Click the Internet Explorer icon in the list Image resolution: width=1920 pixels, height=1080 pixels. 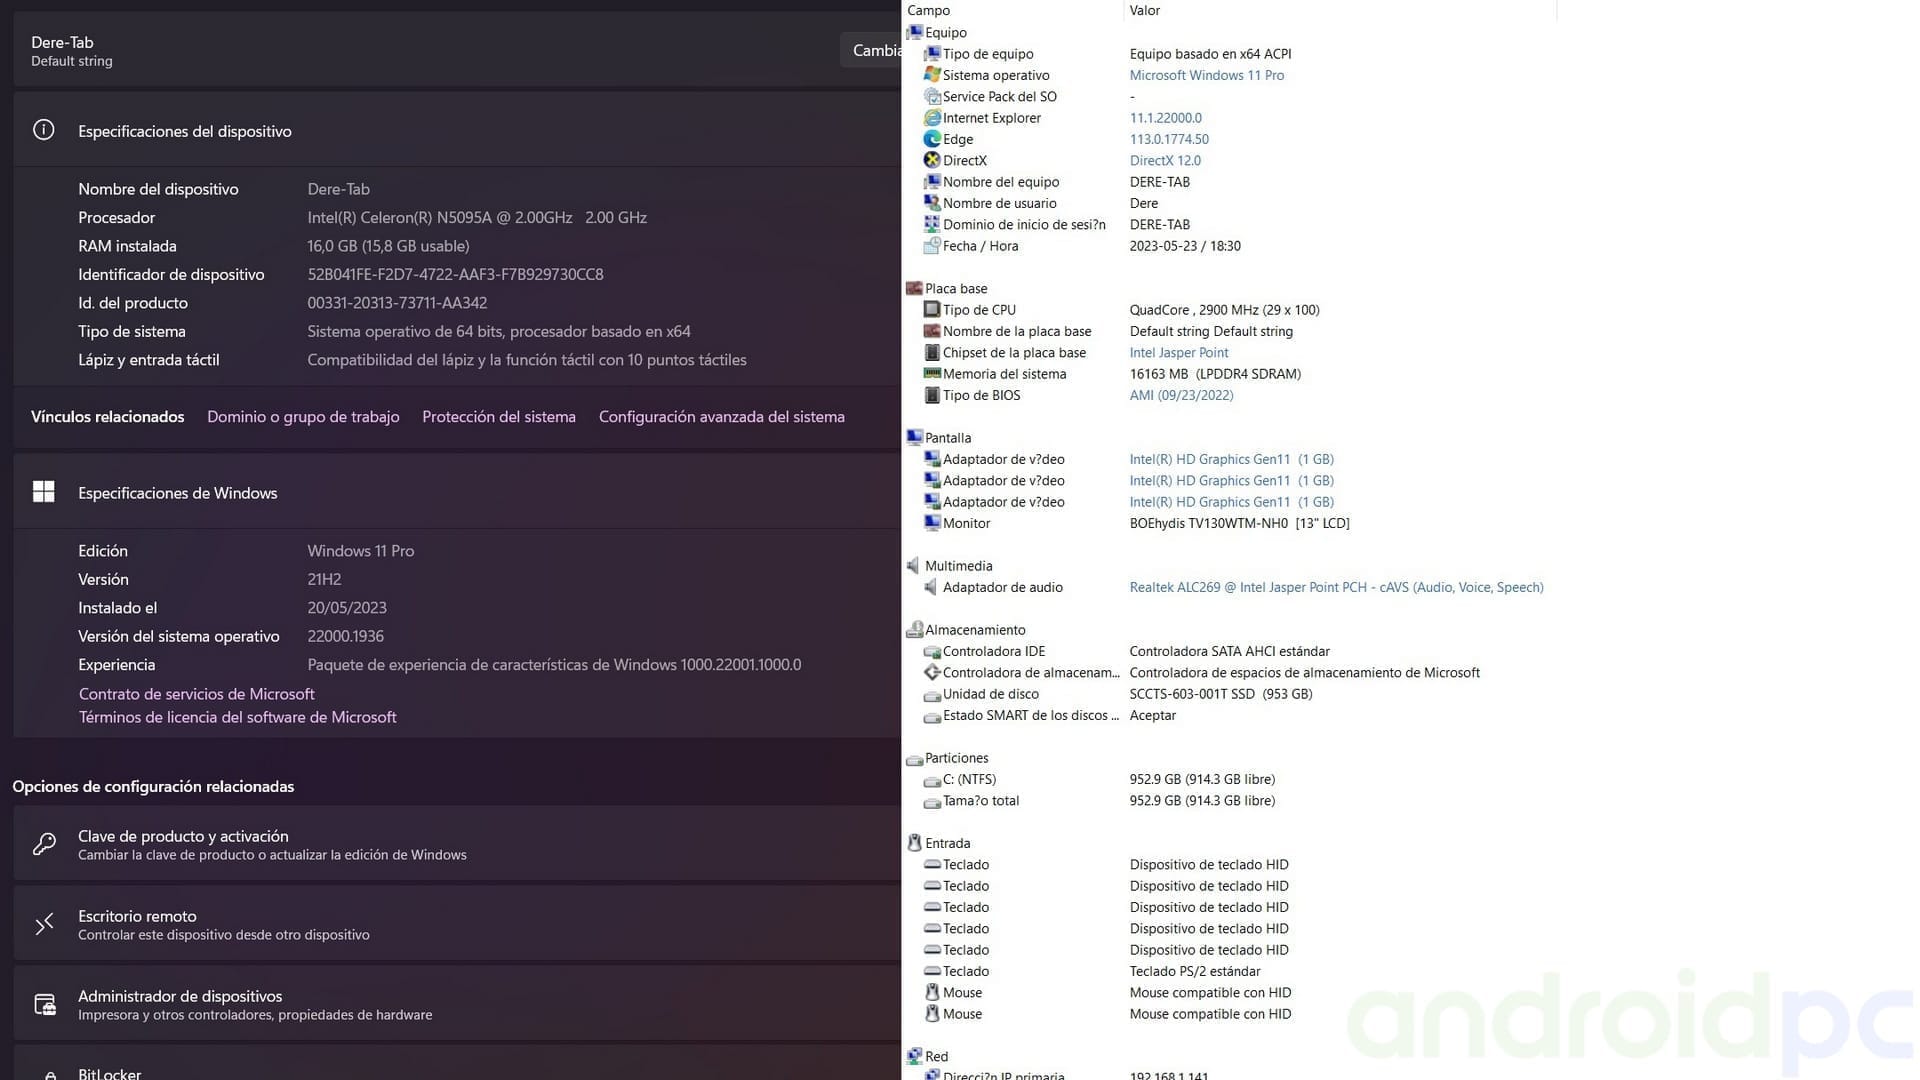point(932,118)
